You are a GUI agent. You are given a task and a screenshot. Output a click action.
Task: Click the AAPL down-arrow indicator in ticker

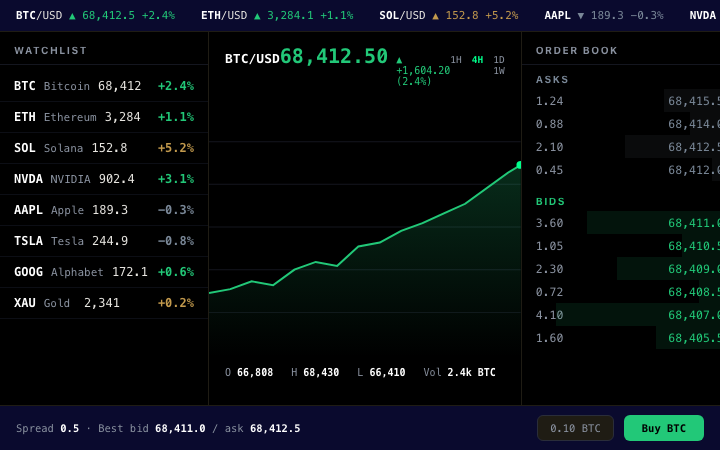tap(580, 16)
